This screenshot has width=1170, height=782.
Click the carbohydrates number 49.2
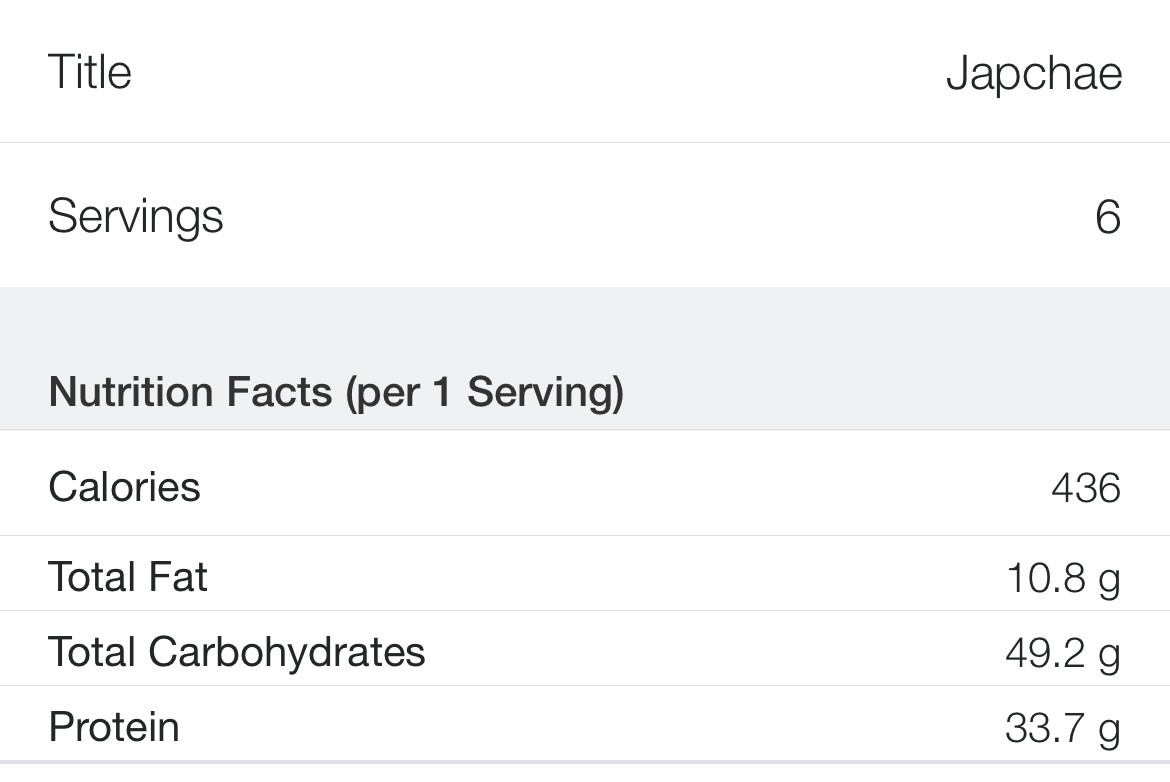1045,653
